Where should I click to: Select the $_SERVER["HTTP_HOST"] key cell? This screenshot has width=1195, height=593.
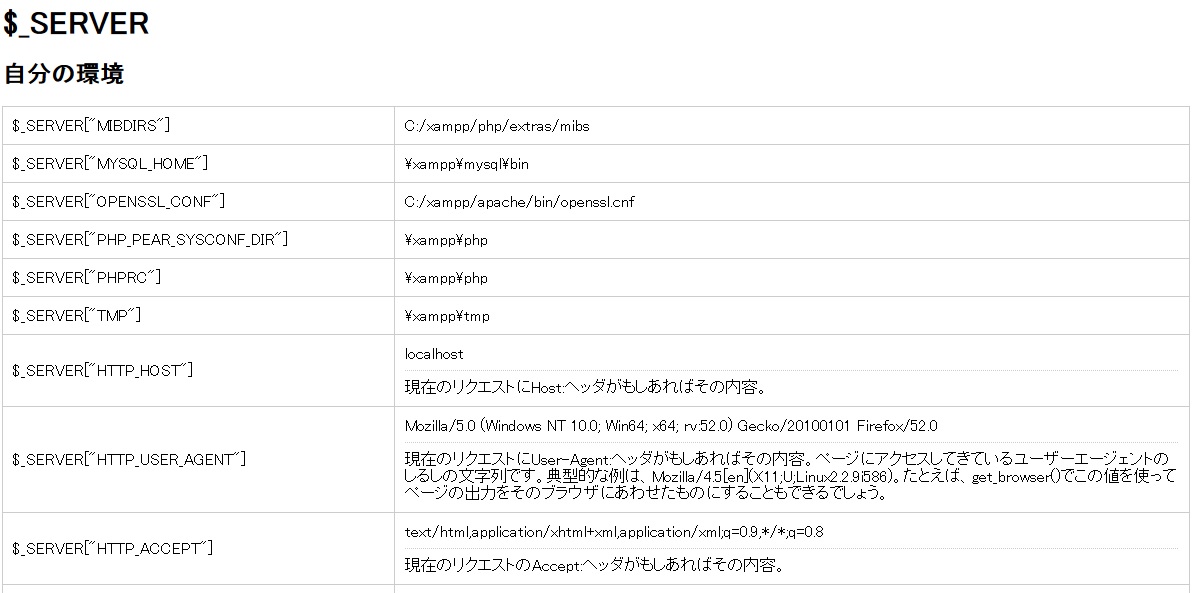(x=198, y=370)
